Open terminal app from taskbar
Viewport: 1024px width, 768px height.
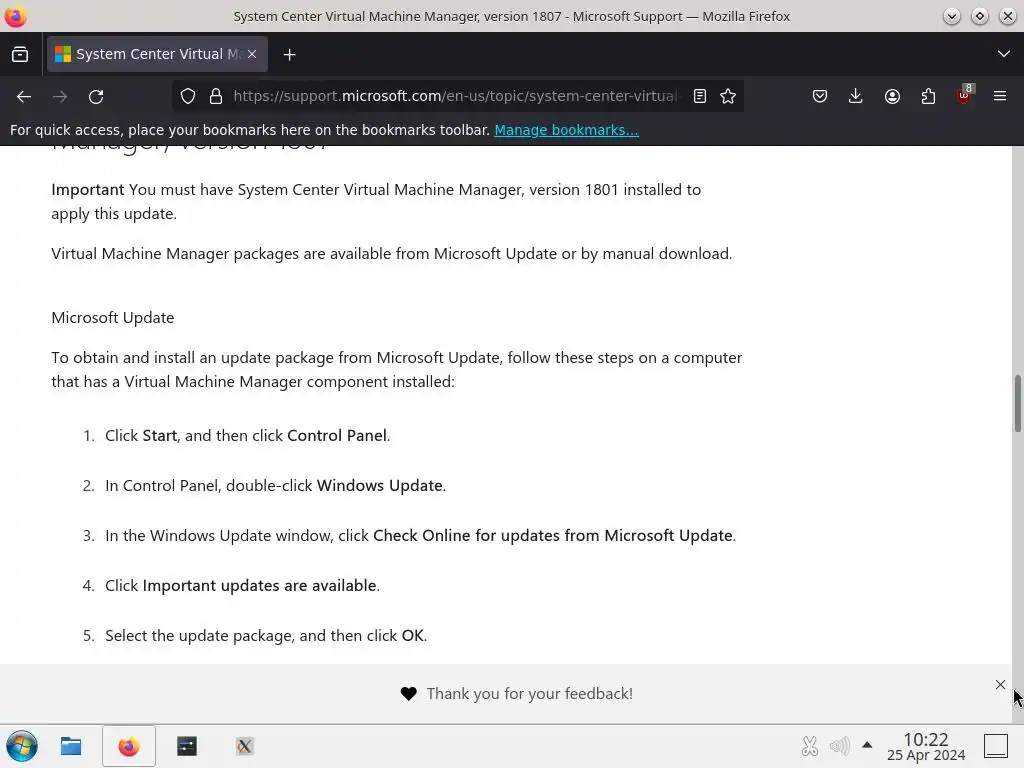point(187,746)
